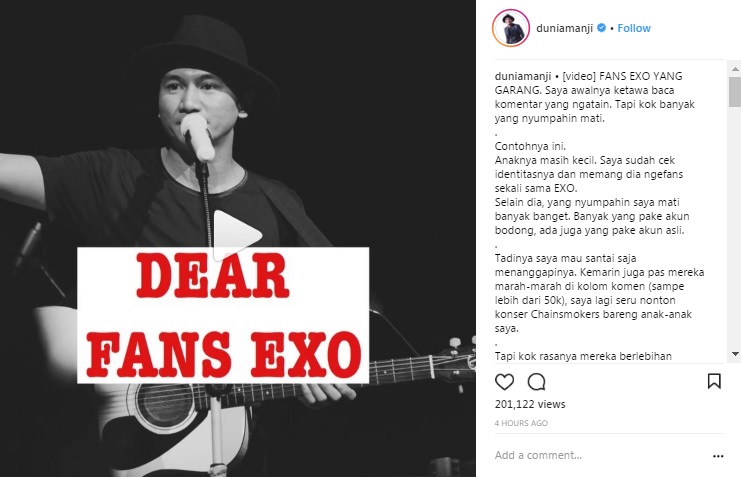The width and height of the screenshot is (741, 477).
Task: Save the post with the bookmark icon
Action: 714,381
